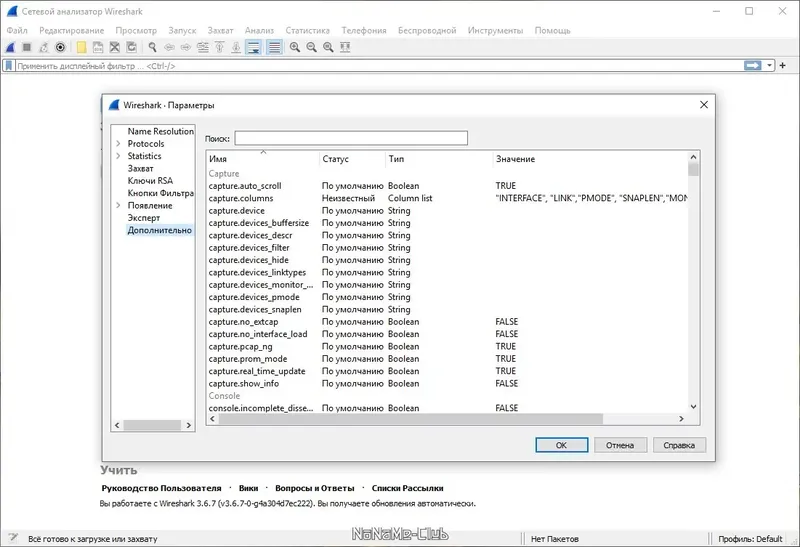Toggle auto-scroll during live capture icon

254,47
